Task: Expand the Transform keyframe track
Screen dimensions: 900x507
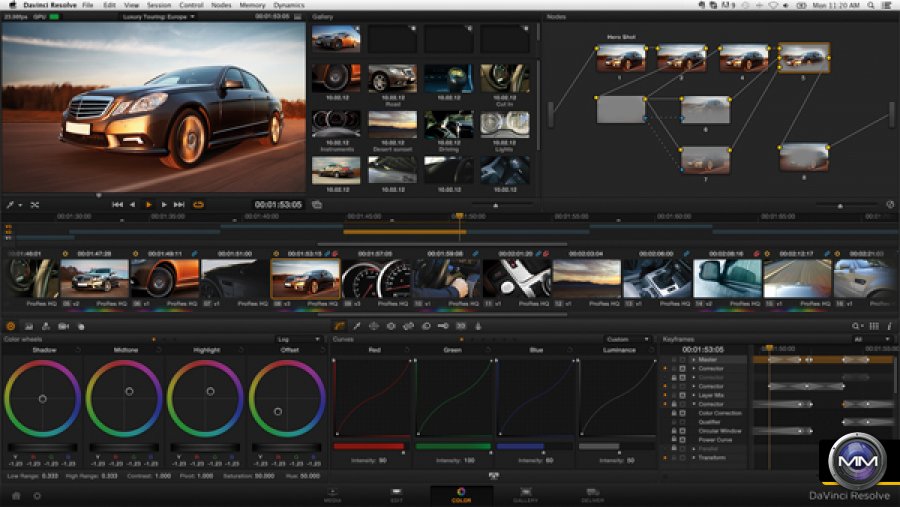Action: 692,458
